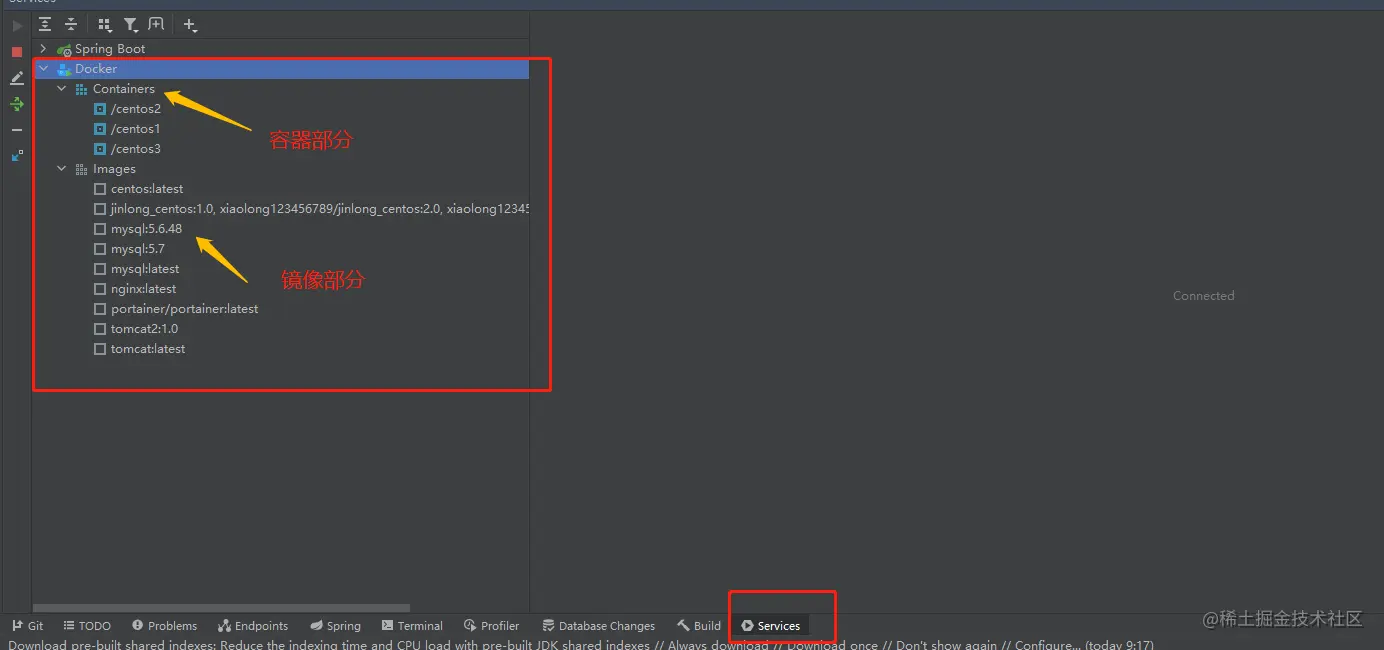Screen dimensions: 1384x650
Task: Open the Build tab
Action: pyautogui.click(x=699, y=626)
